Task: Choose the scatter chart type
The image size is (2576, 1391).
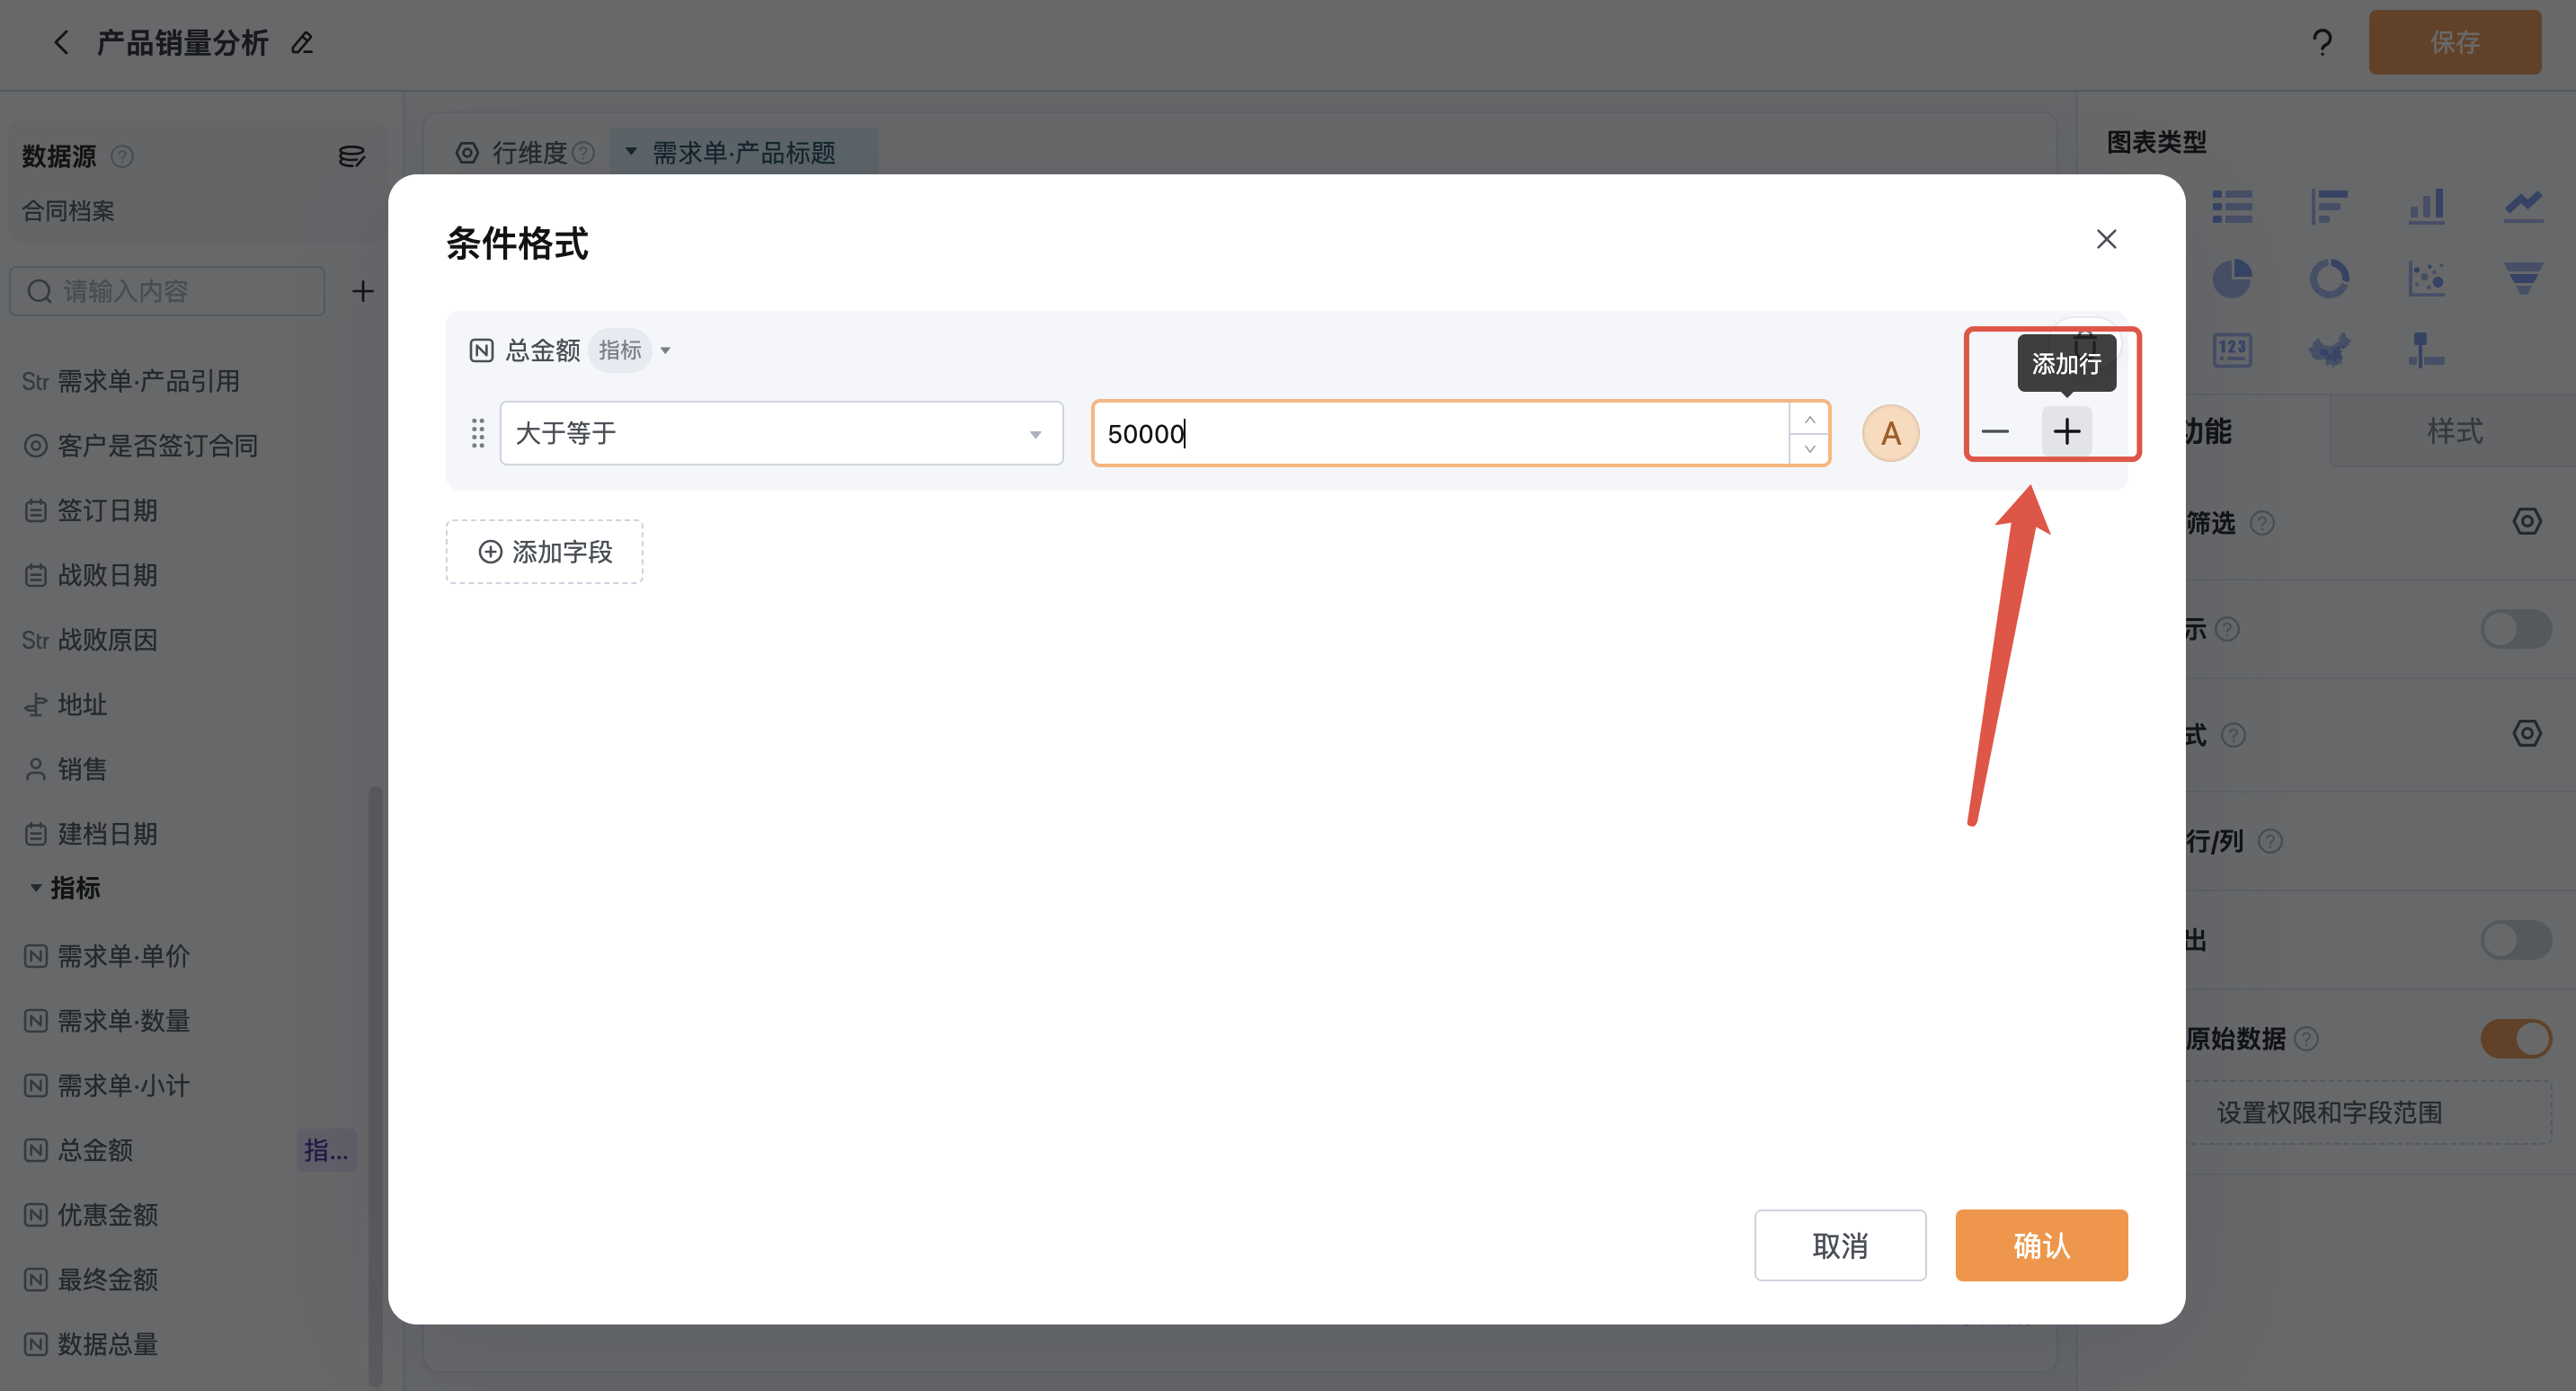Action: point(2426,279)
